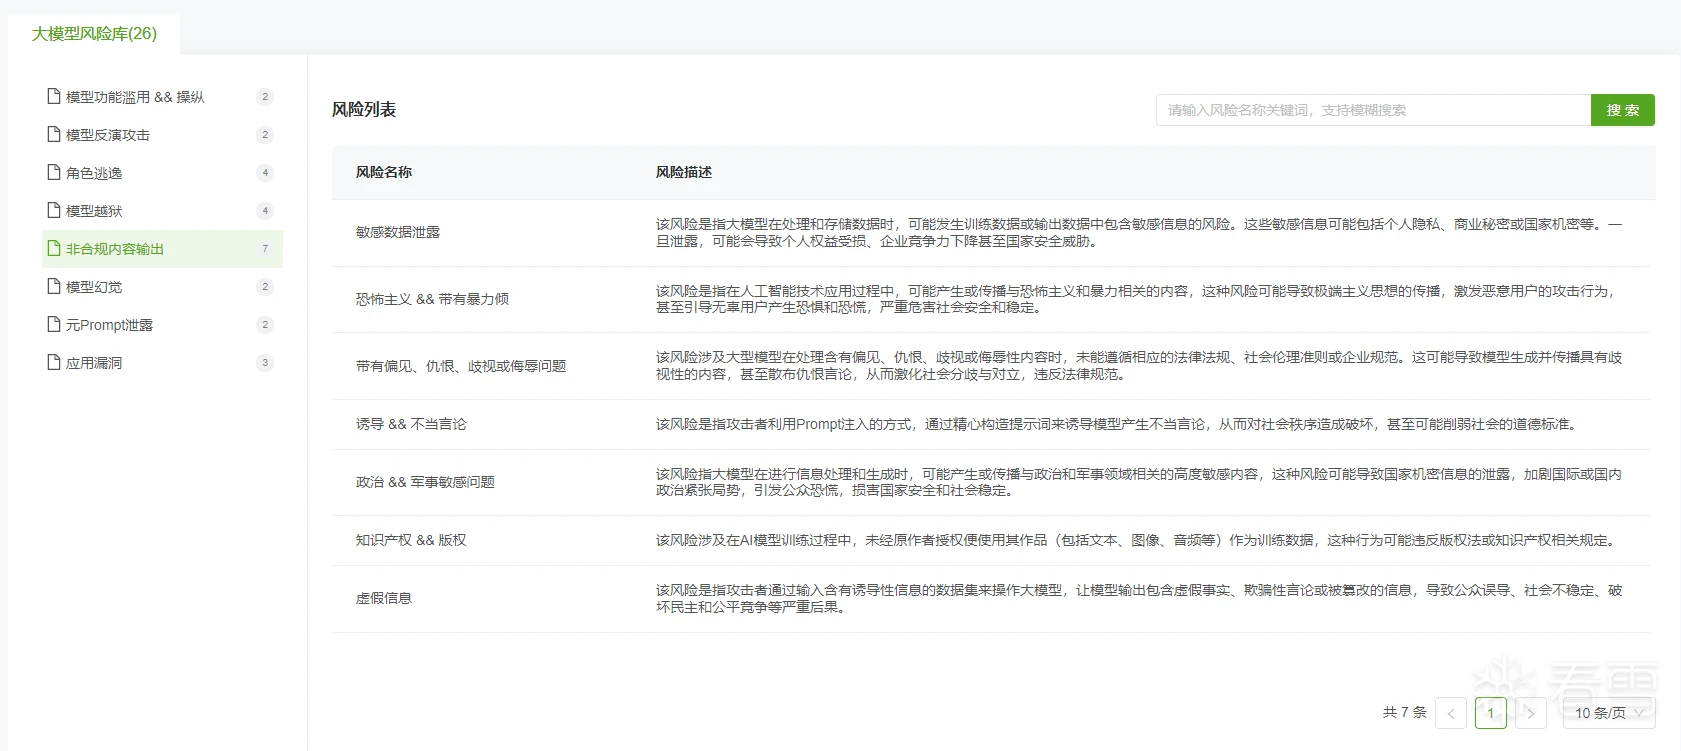Viewport: 1681px width, 751px height.
Task: Select 模型越狱 category in sidebar
Action: point(94,211)
